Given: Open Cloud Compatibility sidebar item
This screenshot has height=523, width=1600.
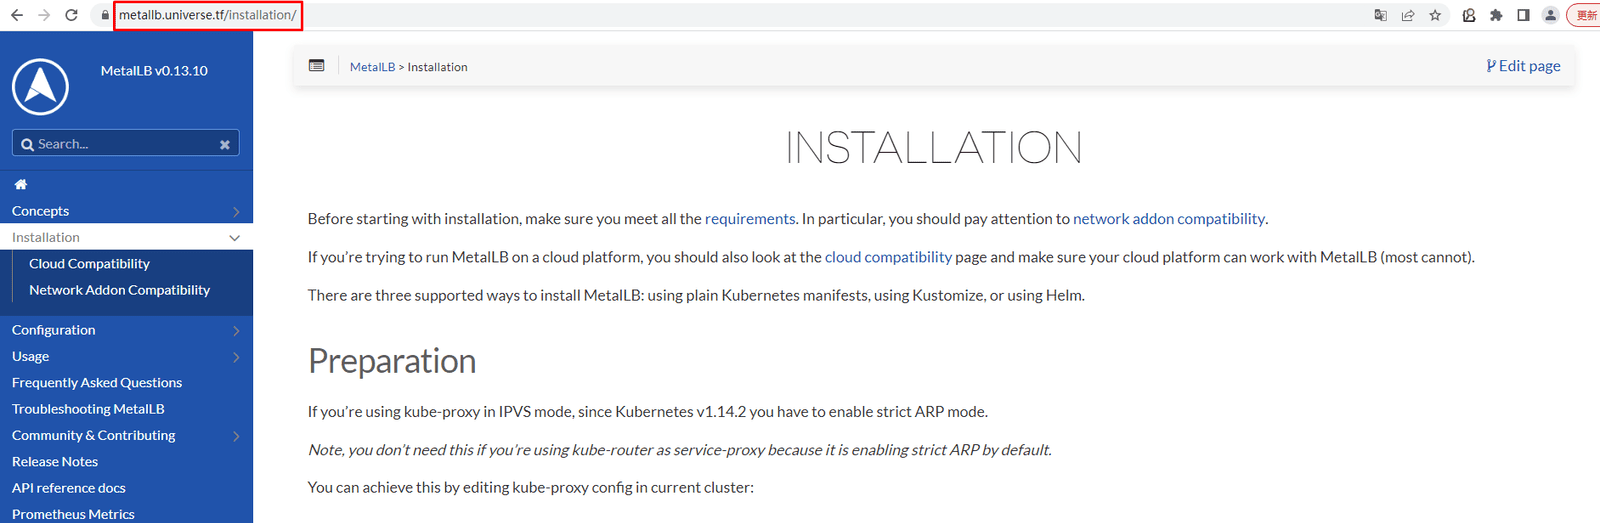Looking at the screenshot, I should (x=89, y=264).
